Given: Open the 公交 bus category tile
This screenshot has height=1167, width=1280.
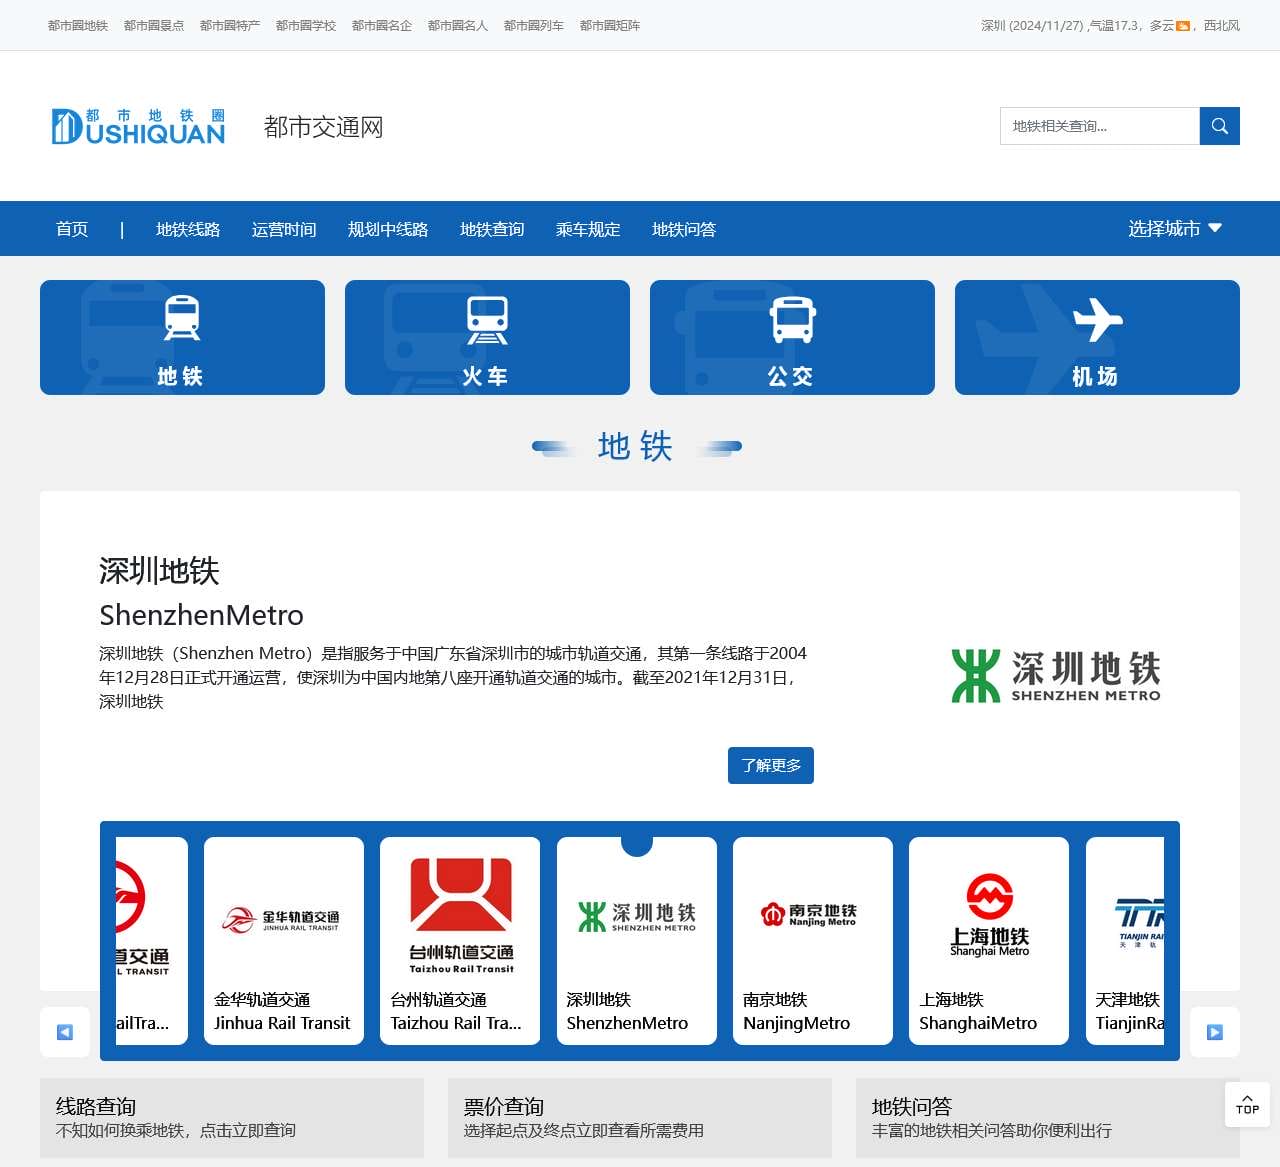Looking at the screenshot, I should click(x=792, y=337).
